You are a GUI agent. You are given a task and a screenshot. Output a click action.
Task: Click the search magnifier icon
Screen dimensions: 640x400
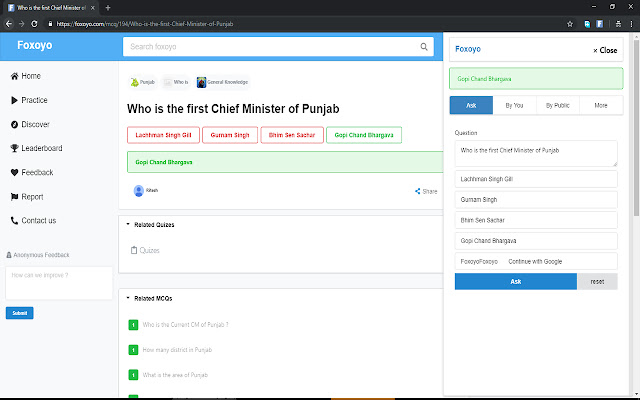424,46
